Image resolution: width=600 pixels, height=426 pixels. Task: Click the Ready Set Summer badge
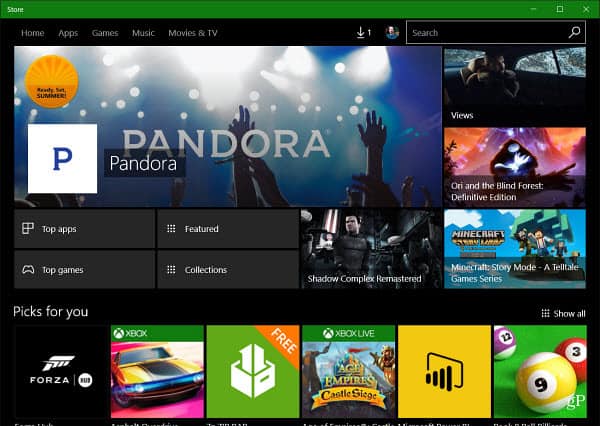tap(51, 81)
